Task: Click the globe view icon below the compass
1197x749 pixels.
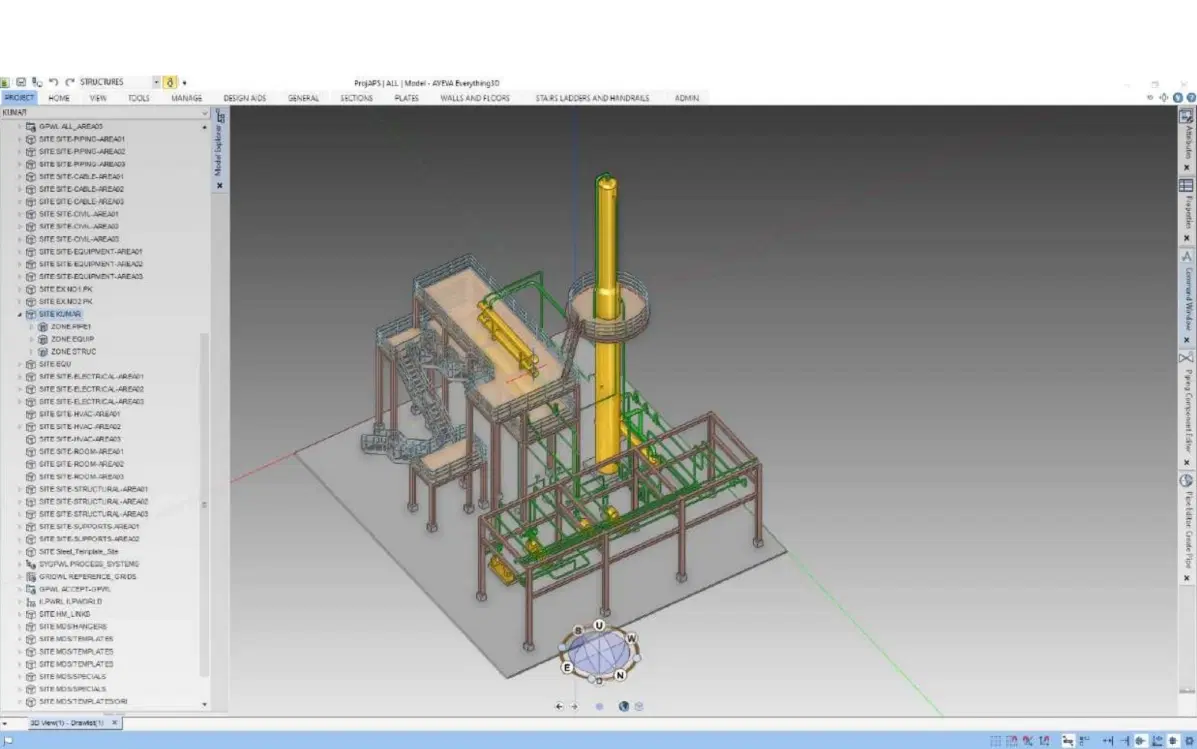Action: pyautogui.click(x=624, y=706)
